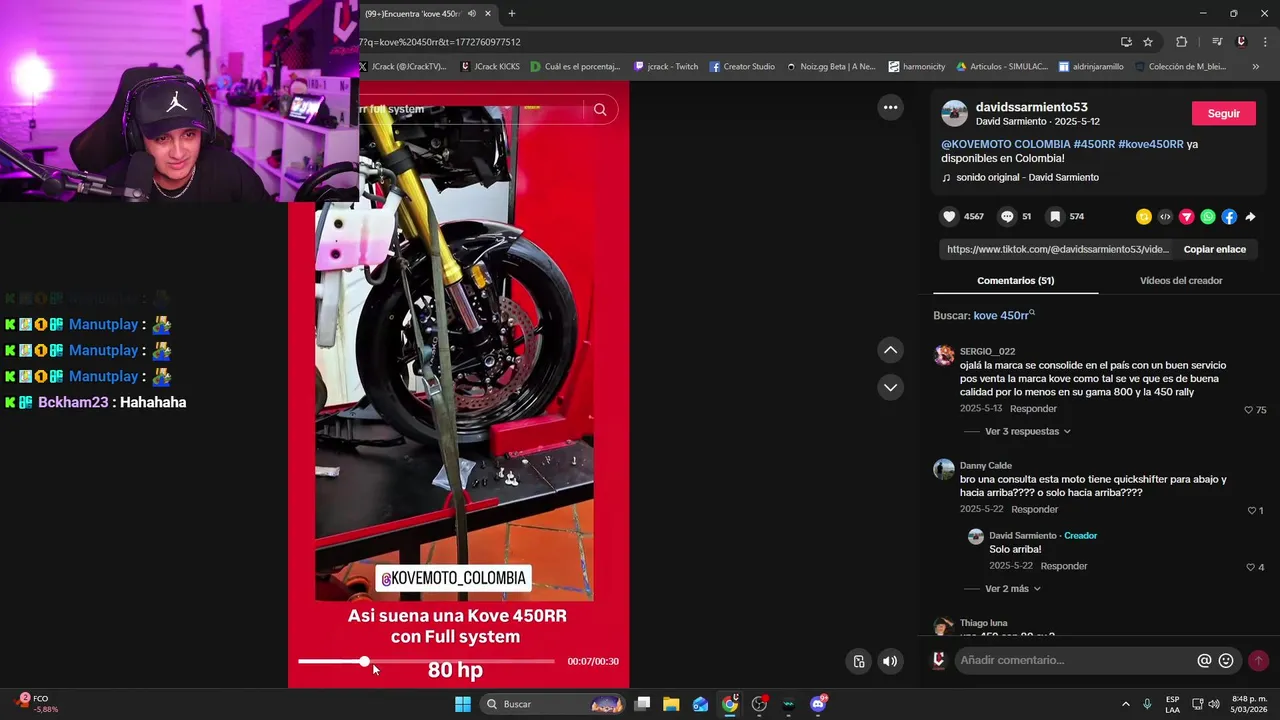1280x720 pixels.
Task: Open the 'Noiz.gg Beta' bookmark
Action: tap(831, 67)
